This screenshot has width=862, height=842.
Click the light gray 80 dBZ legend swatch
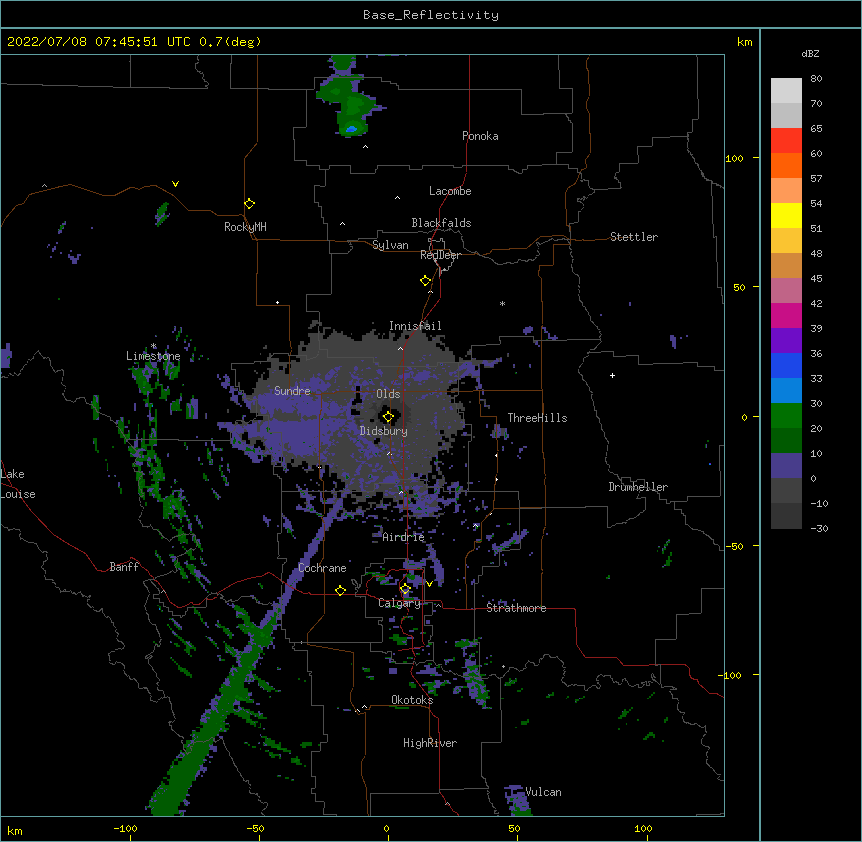786,91
